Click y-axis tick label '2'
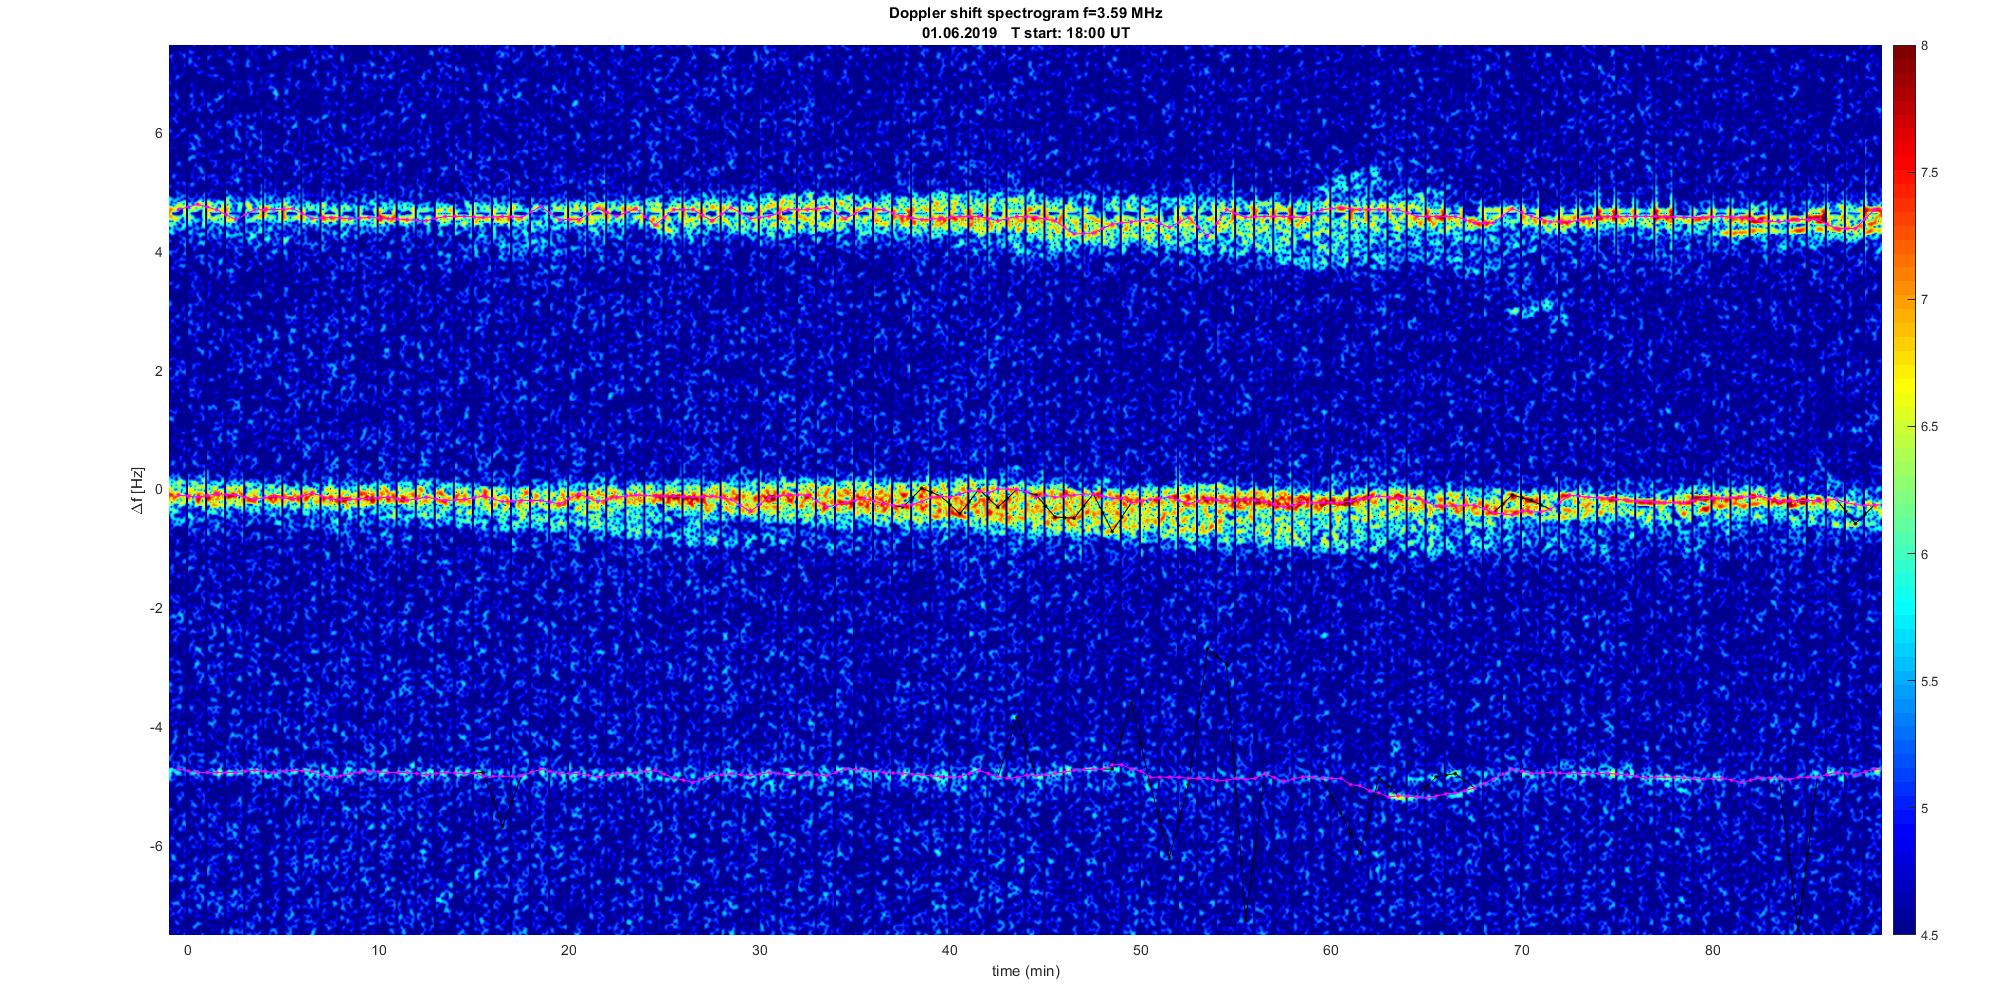 click(158, 371)
